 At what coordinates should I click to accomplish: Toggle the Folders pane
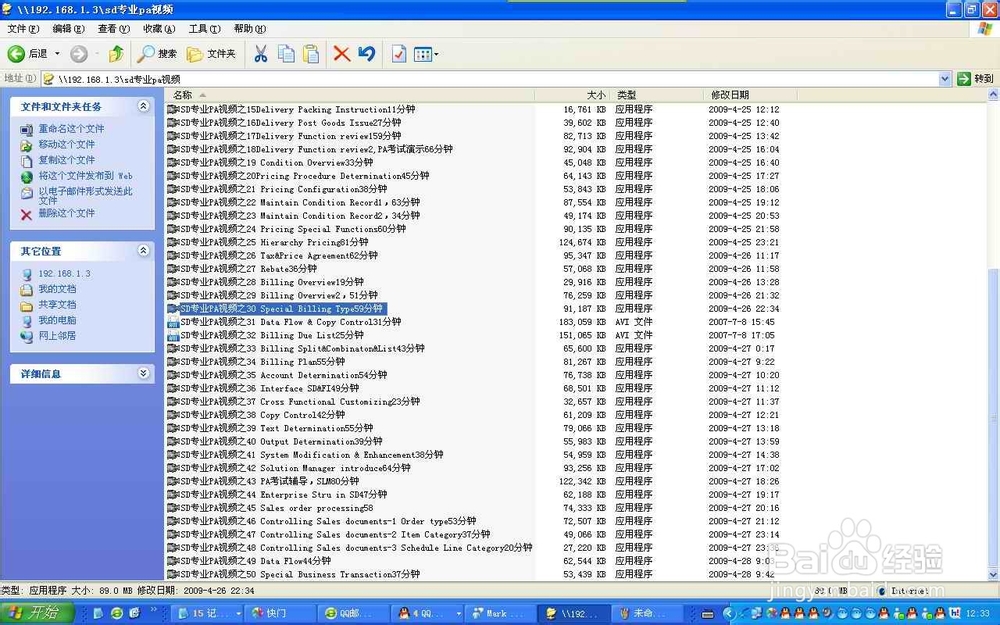(x=211, y=54)
